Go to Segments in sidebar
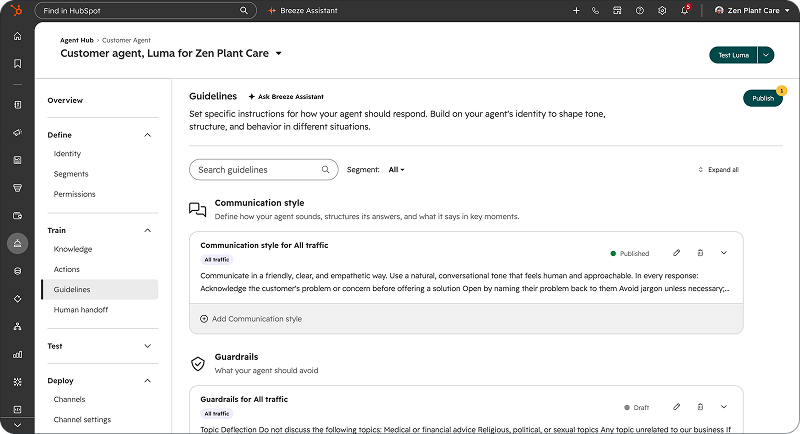 pyautogui.click(x=71, y=174)
